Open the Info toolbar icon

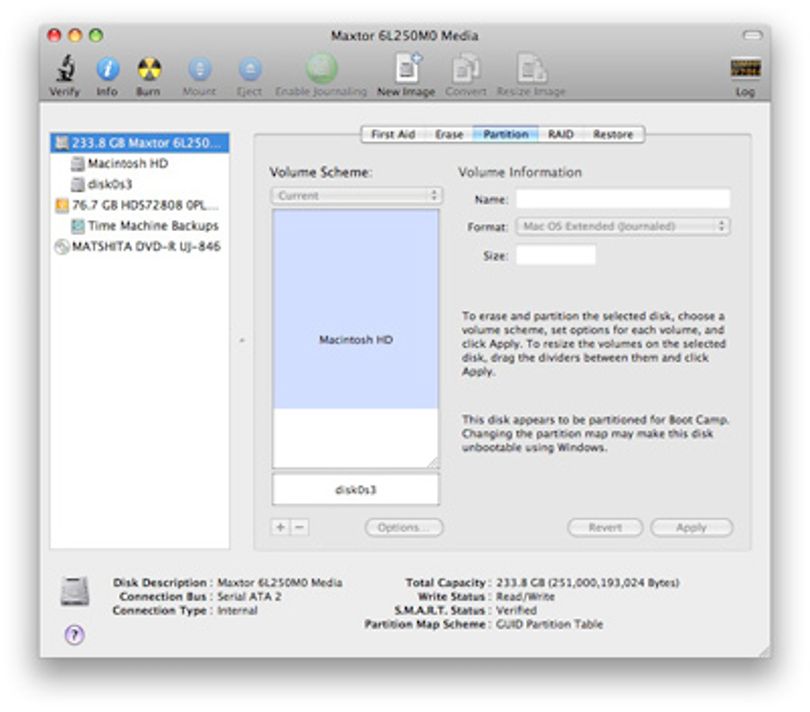107,69
